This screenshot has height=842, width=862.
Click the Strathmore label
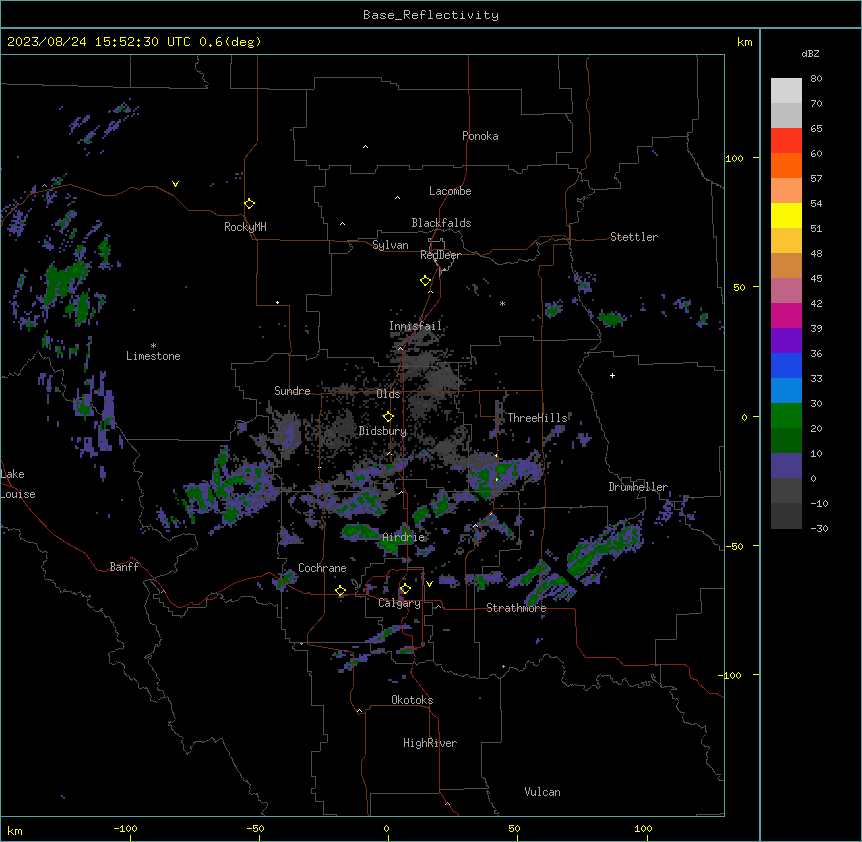(x=516, y=608)
